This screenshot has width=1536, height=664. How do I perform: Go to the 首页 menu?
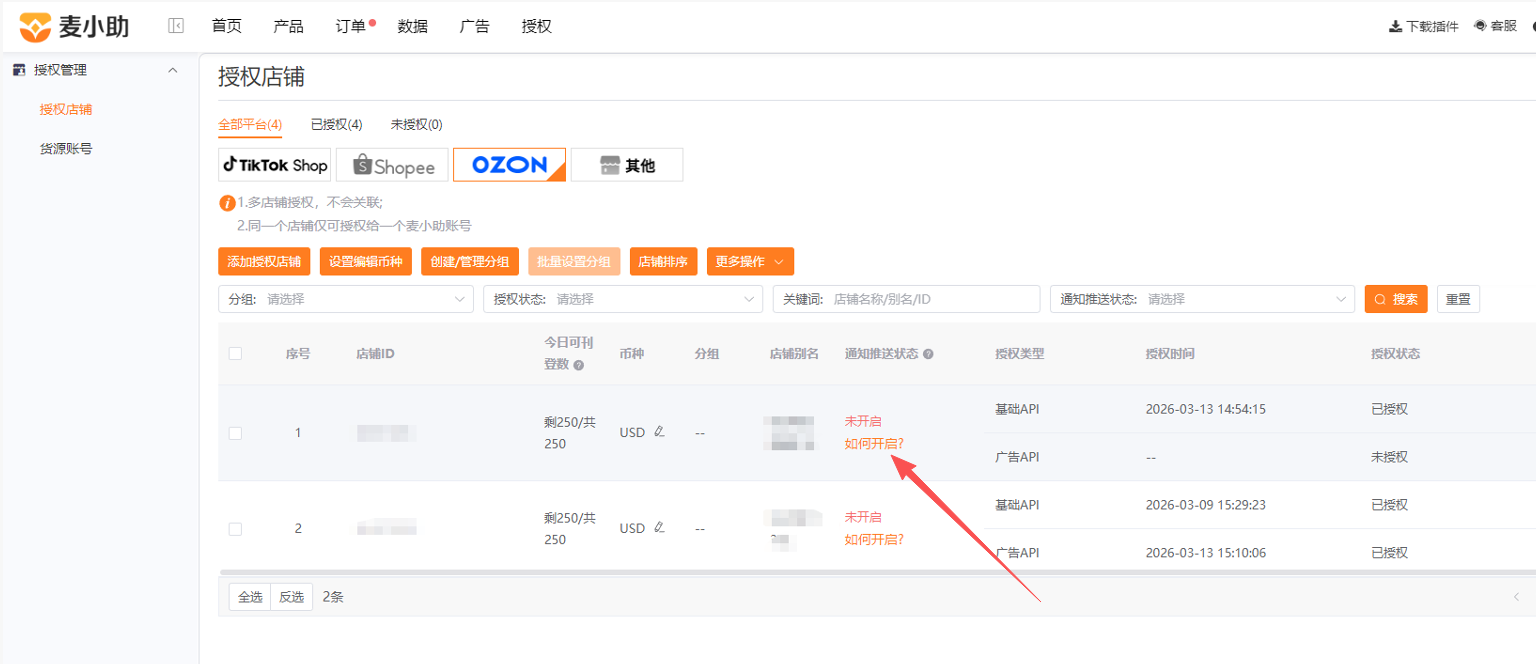point(227,27)
